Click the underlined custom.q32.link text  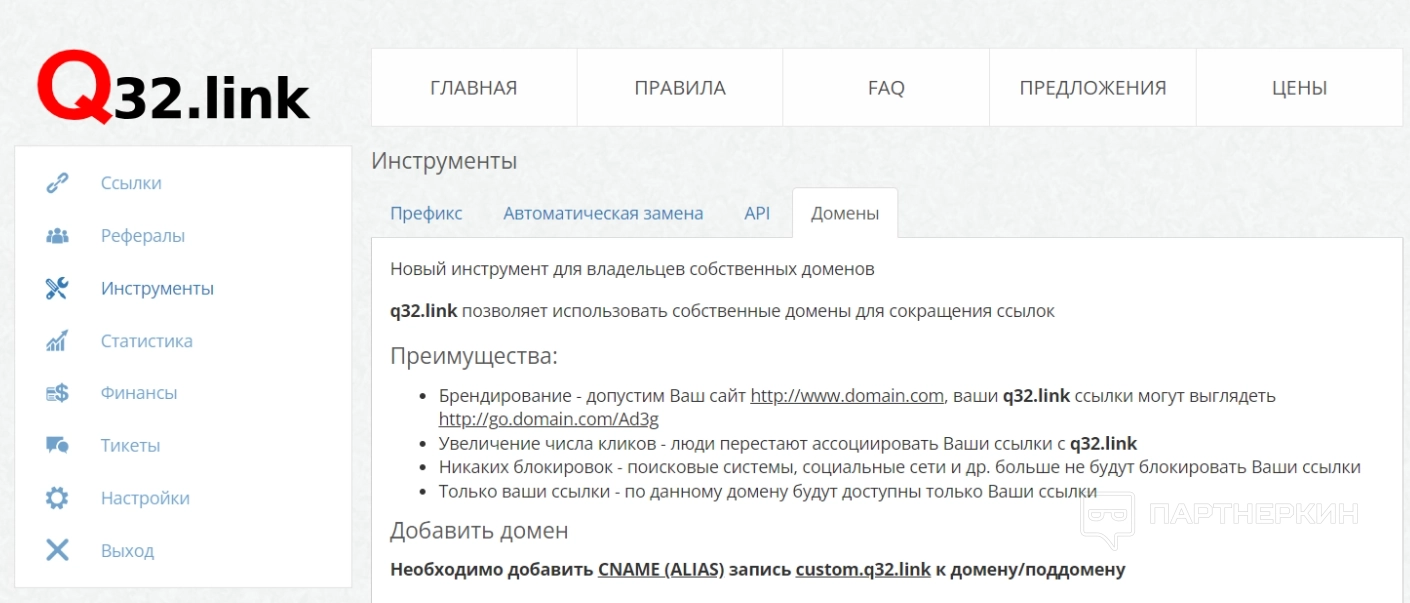tap(864, 570)
